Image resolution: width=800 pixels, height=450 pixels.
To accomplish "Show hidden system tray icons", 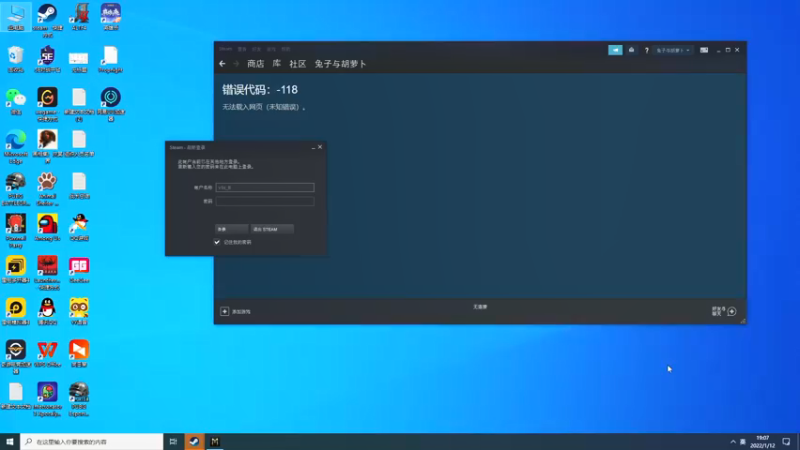I will (x=733, y=441).
